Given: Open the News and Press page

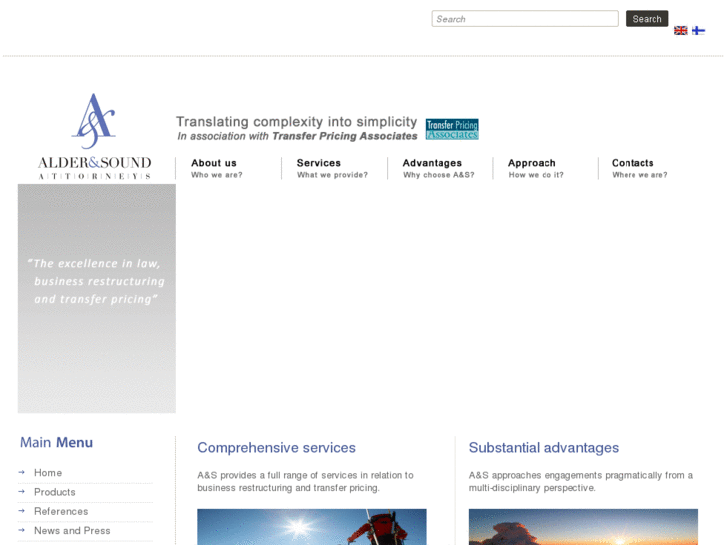Looking at the screenshot, I should click(72, 531).
